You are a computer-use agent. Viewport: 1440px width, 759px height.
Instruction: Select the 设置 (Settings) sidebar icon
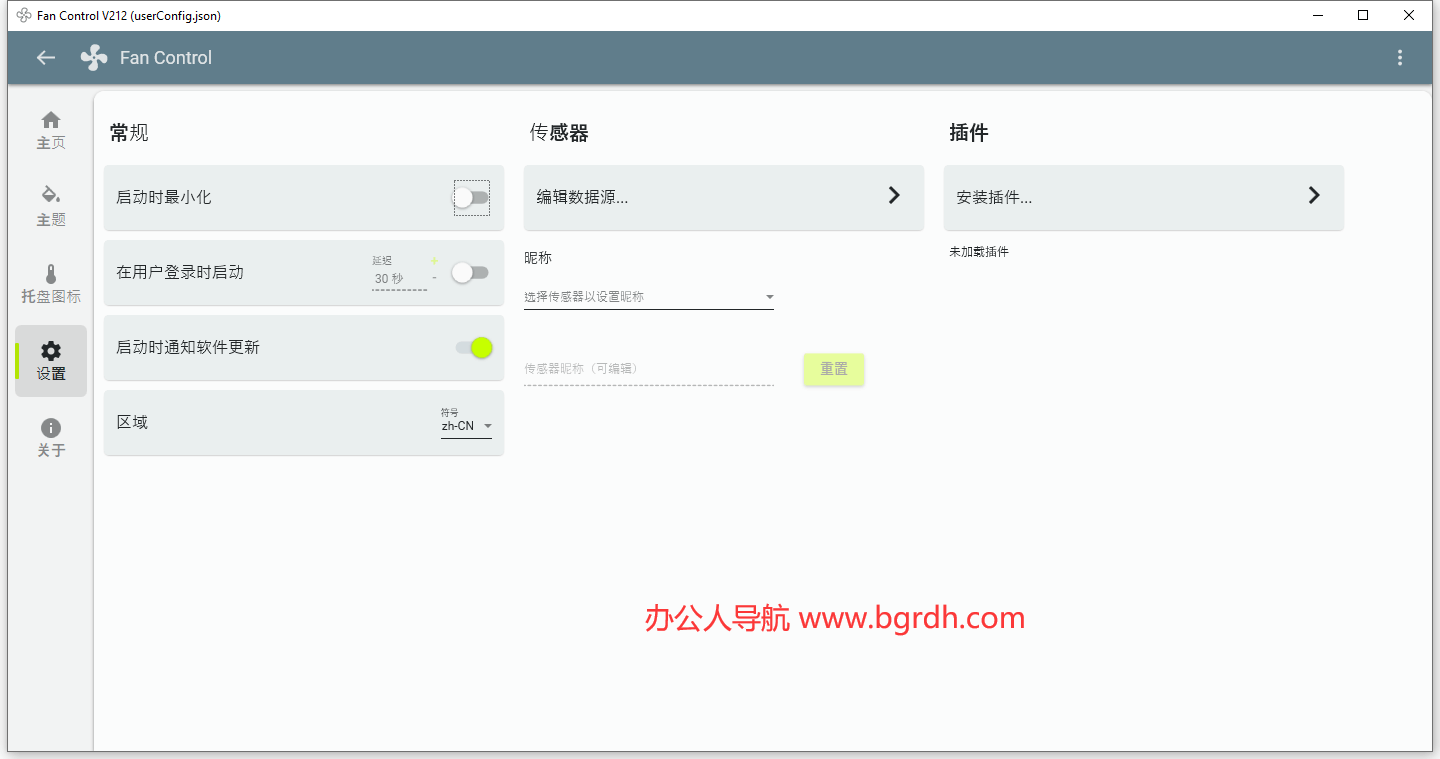click(50, 360)
